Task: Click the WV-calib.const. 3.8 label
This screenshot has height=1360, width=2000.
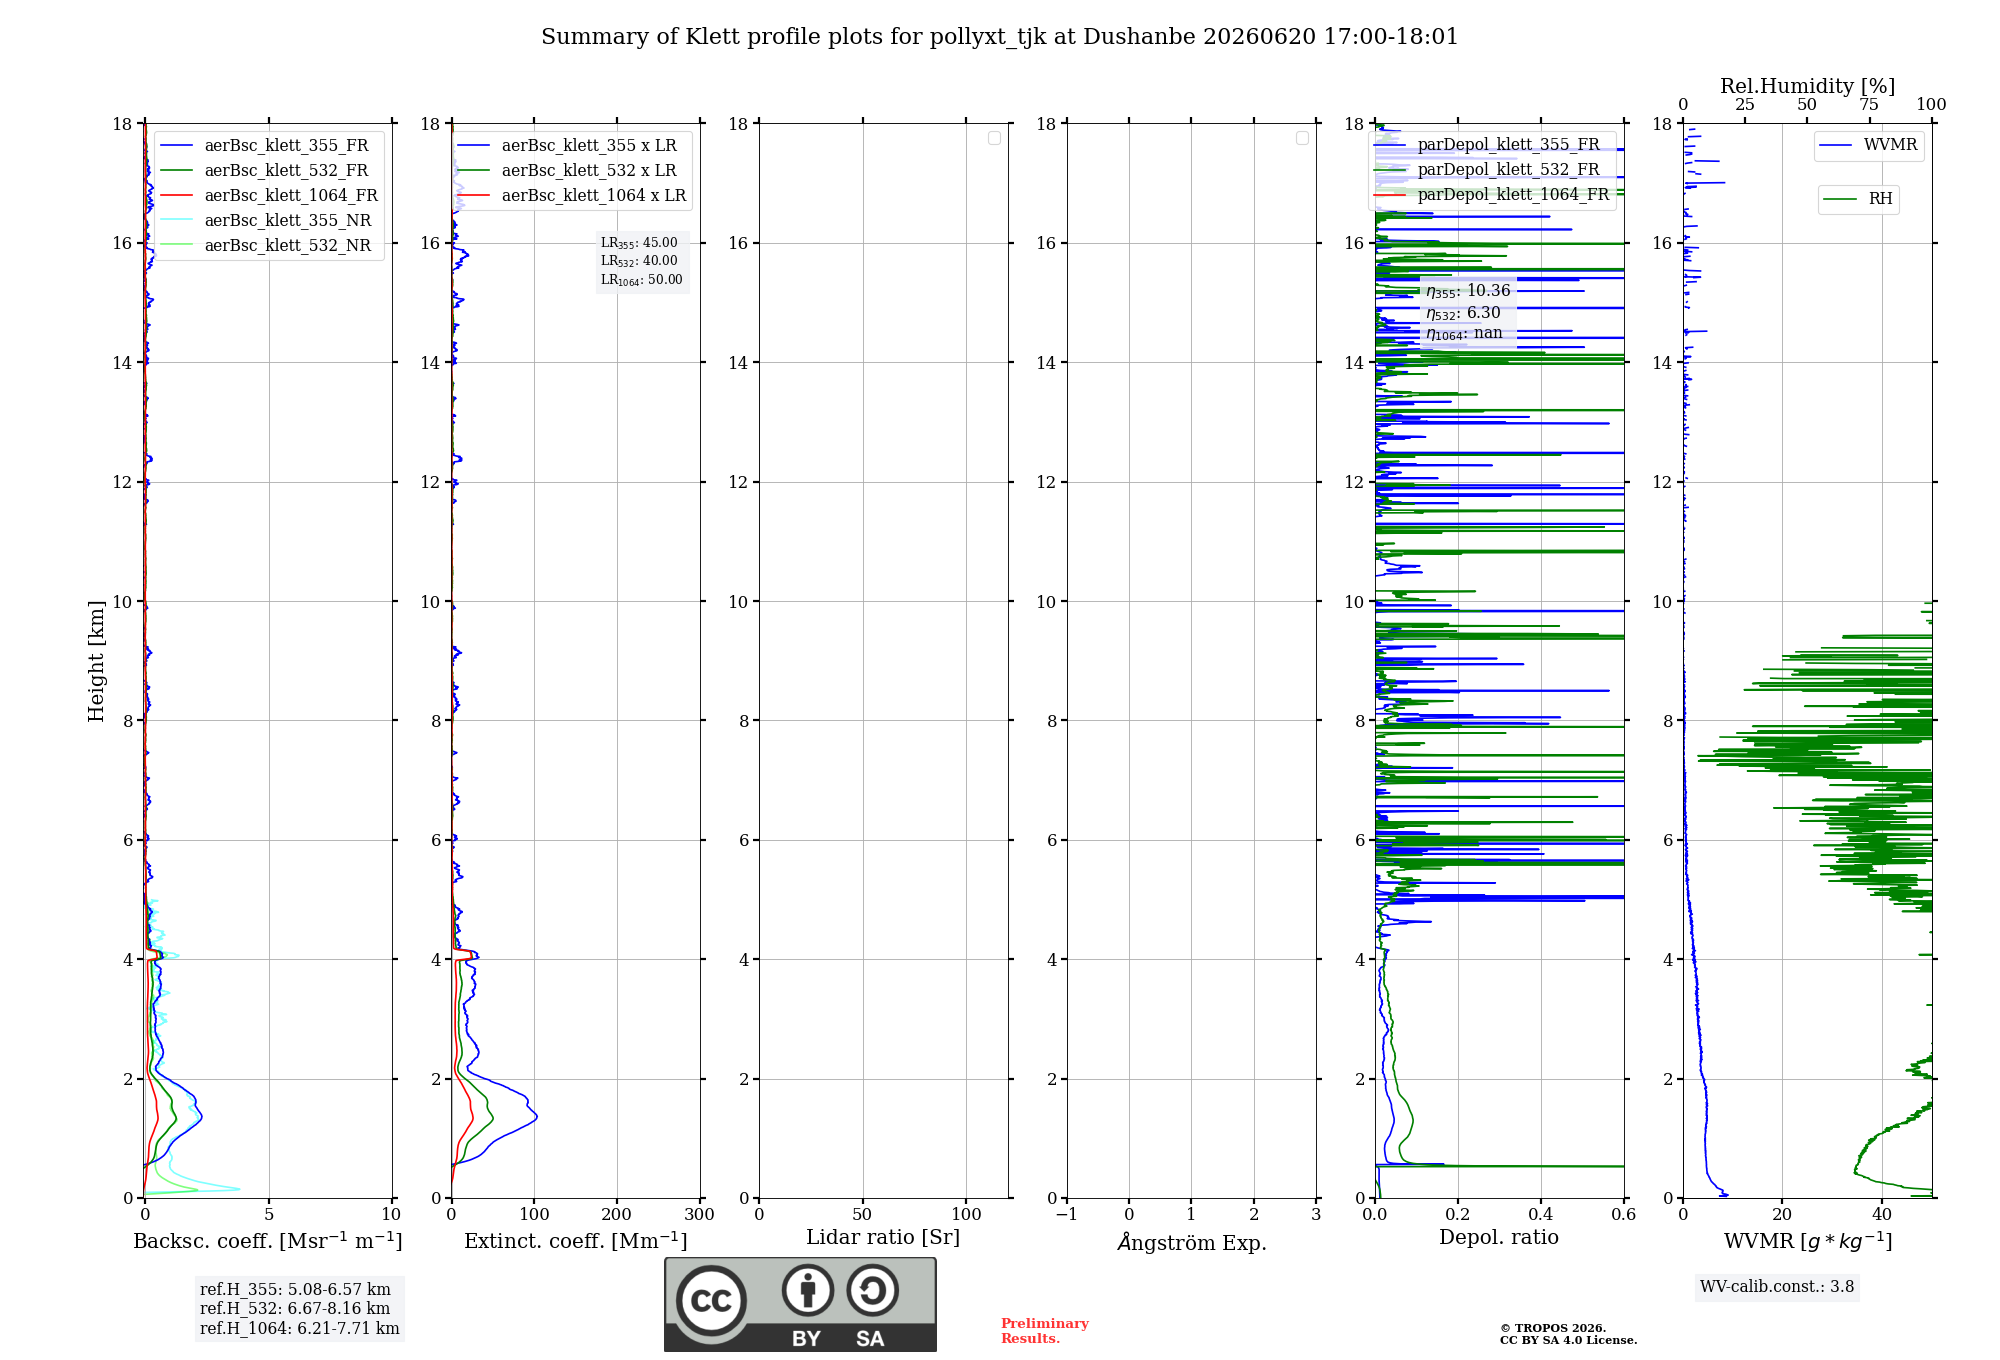Action: pyautogui.click(x=1777, y=1287)
